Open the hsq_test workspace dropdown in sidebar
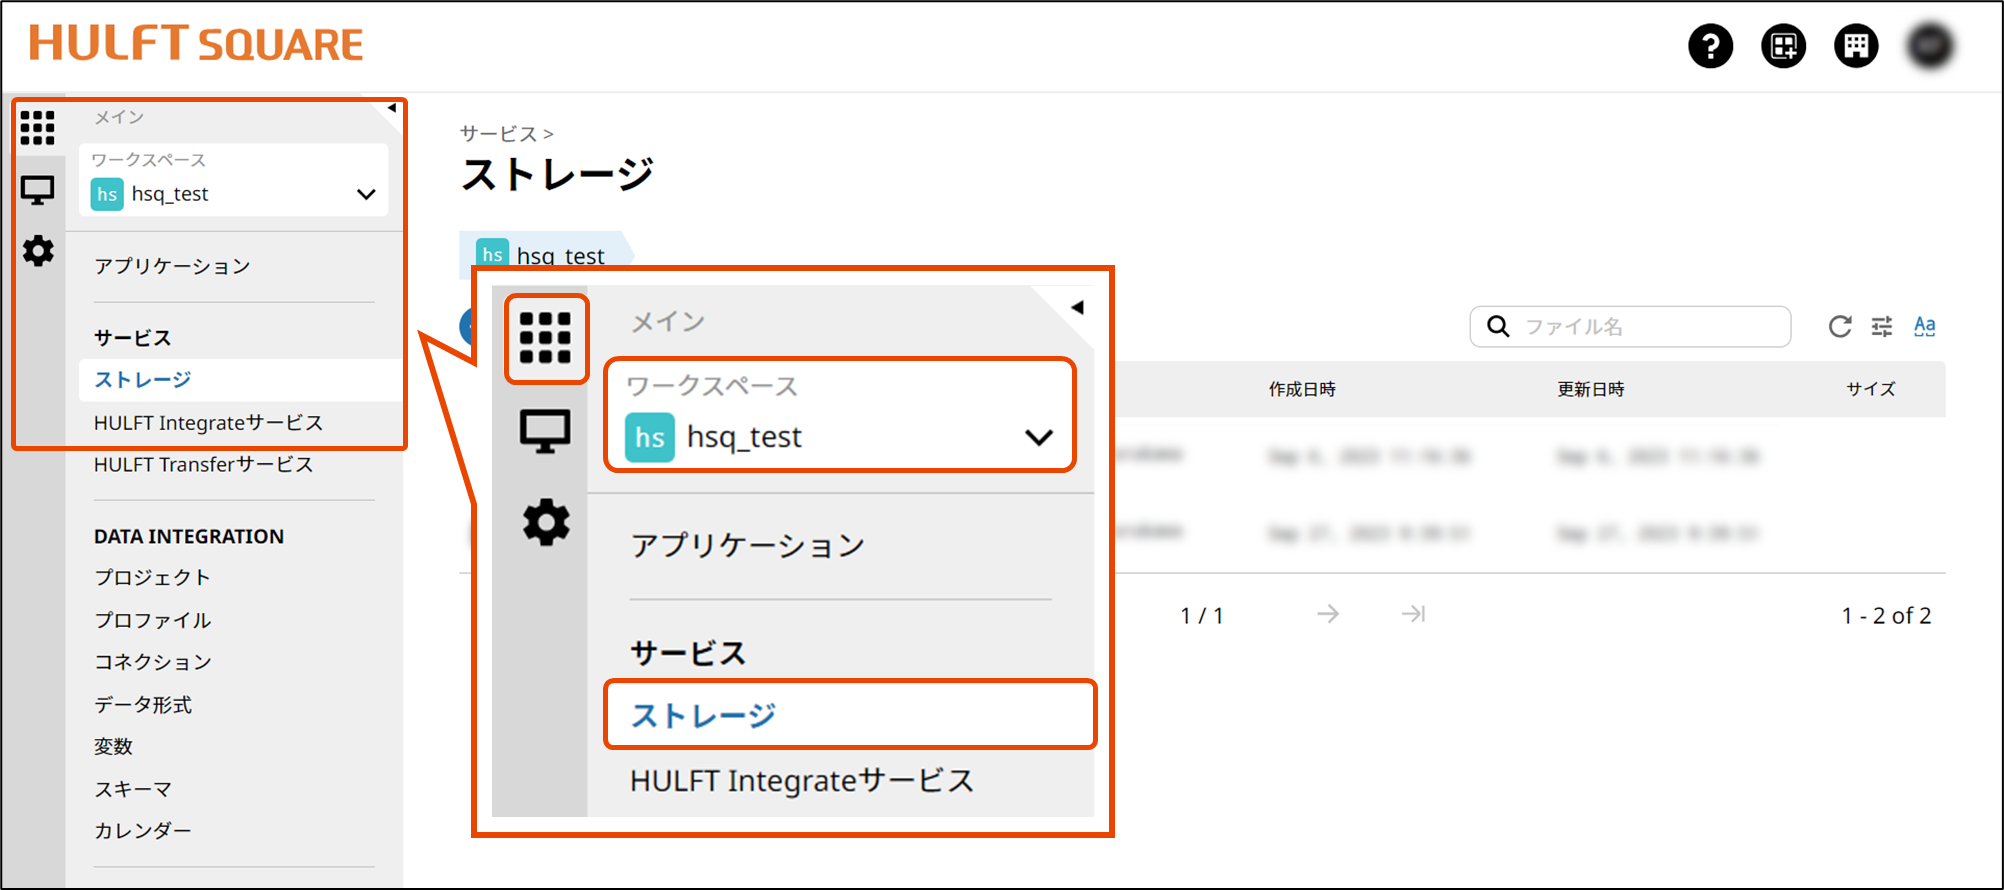Image resolution: width=2004 pixels, height=890 pixels. 234,180
